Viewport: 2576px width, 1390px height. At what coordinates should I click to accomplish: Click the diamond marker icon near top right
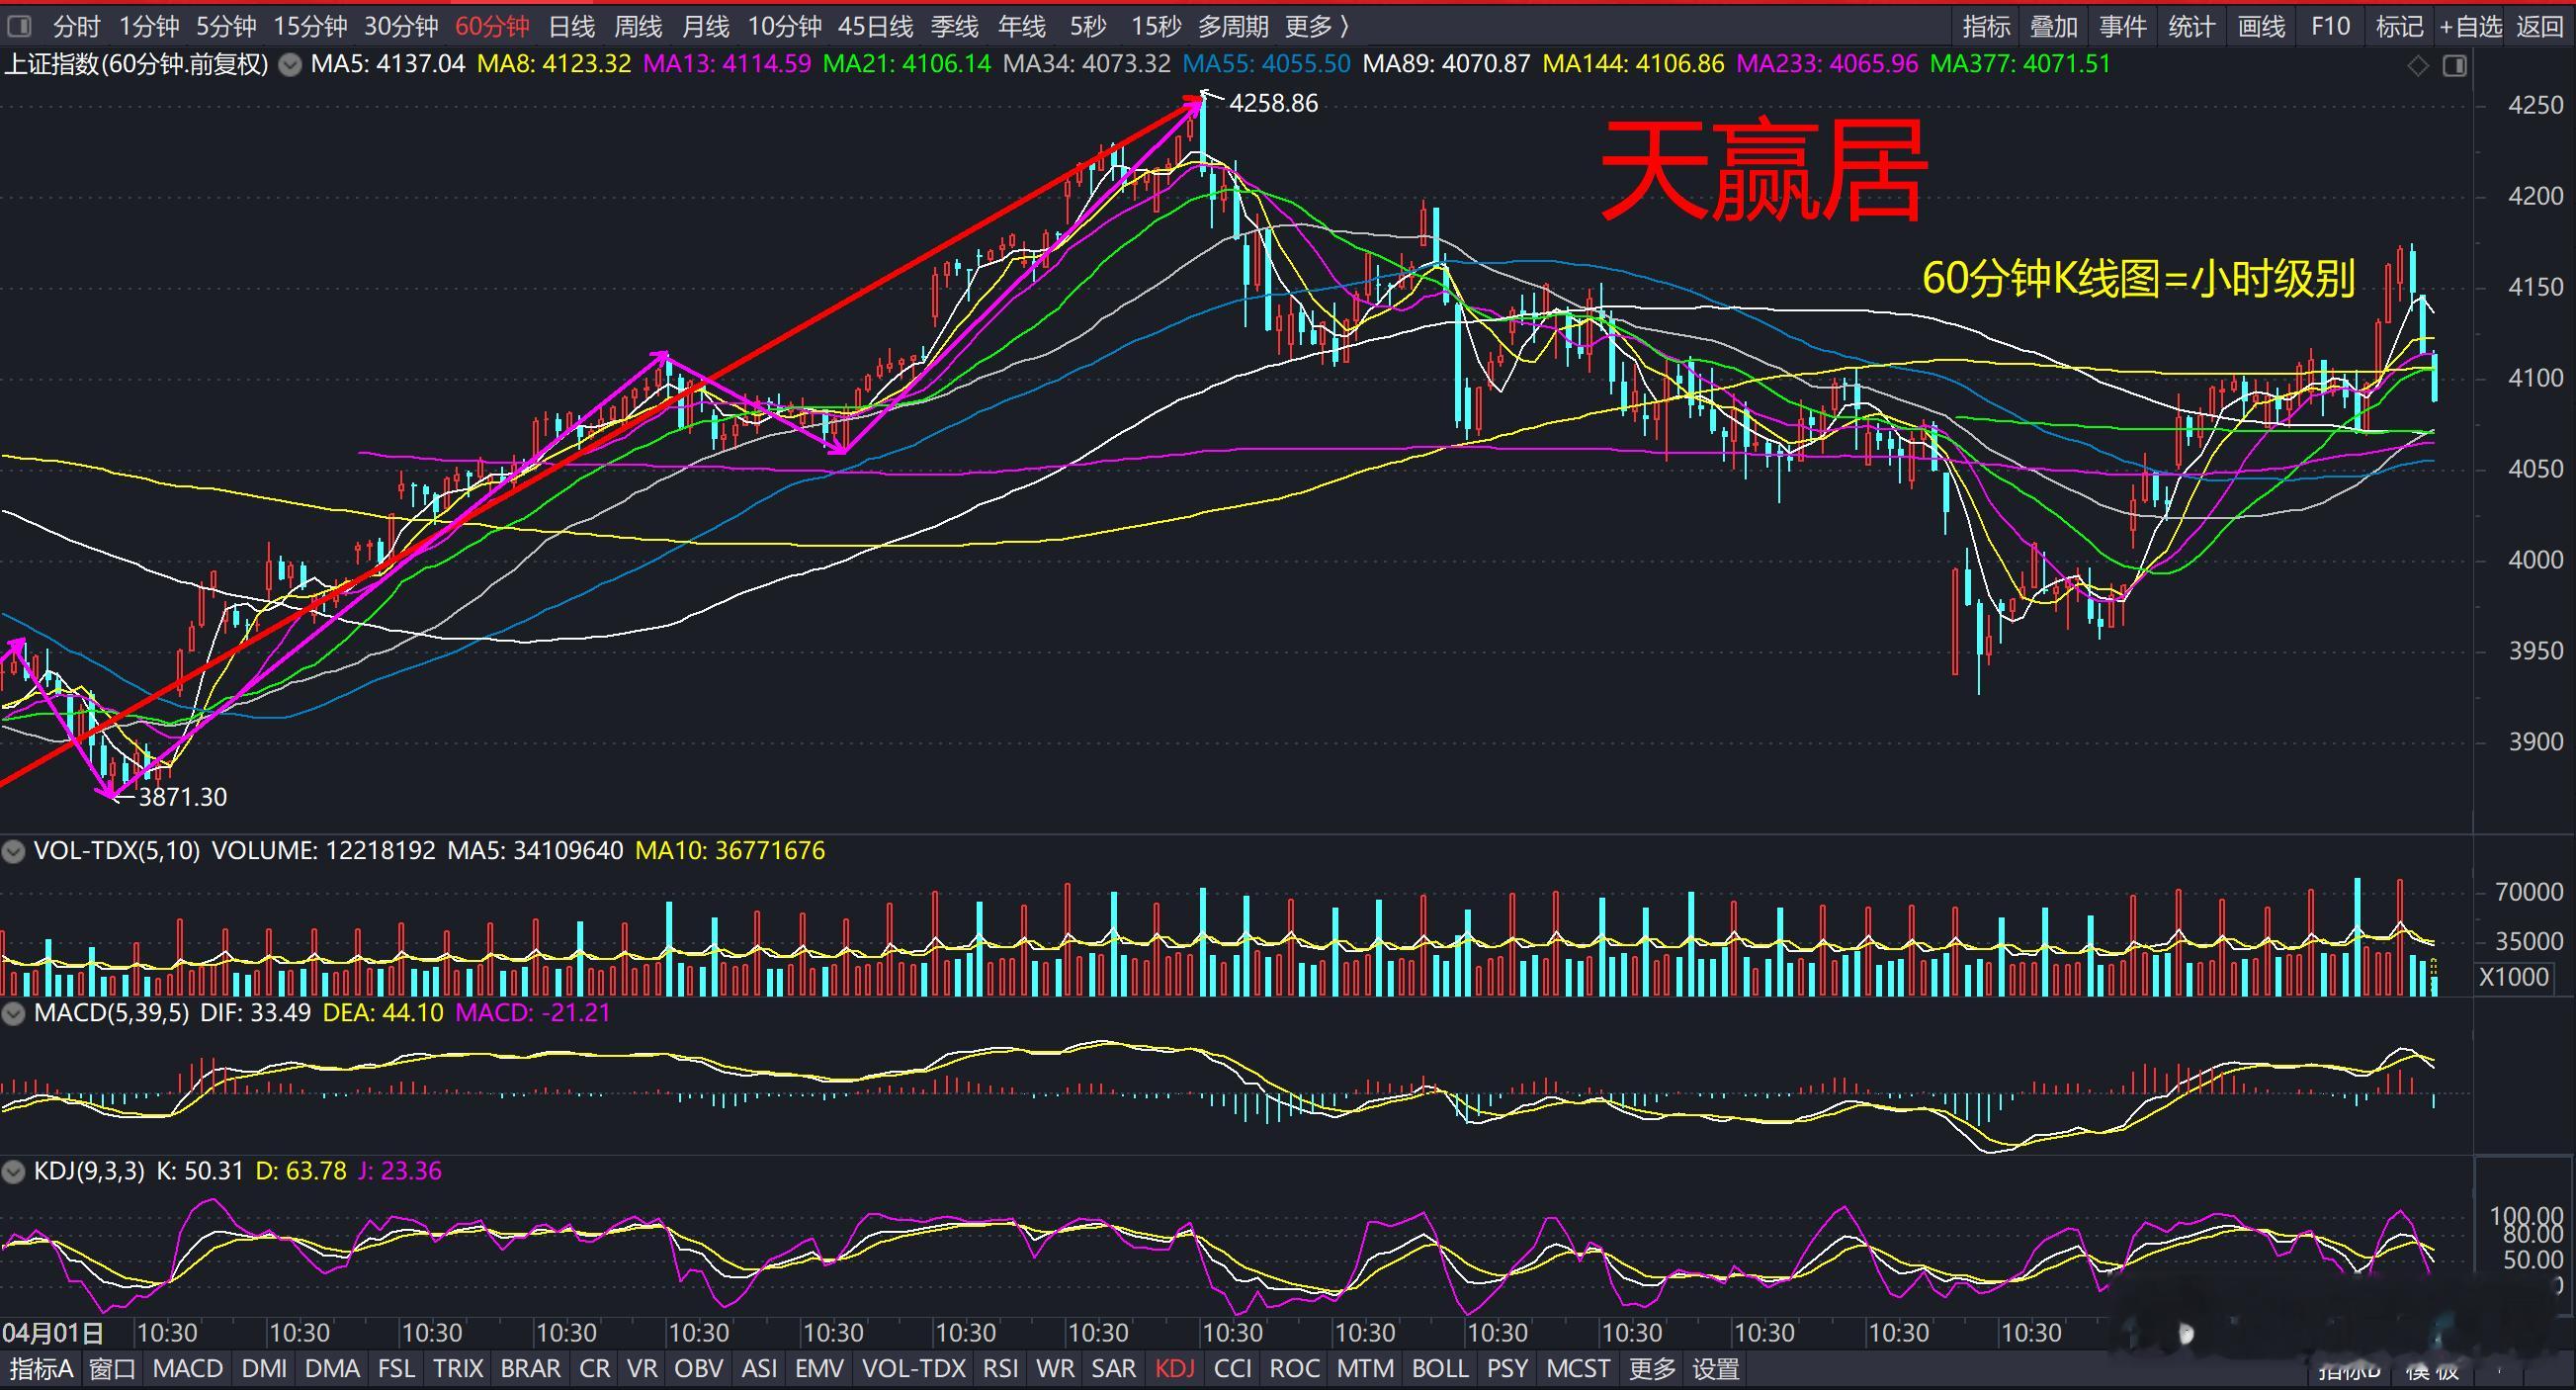[x=2417, y=66]
